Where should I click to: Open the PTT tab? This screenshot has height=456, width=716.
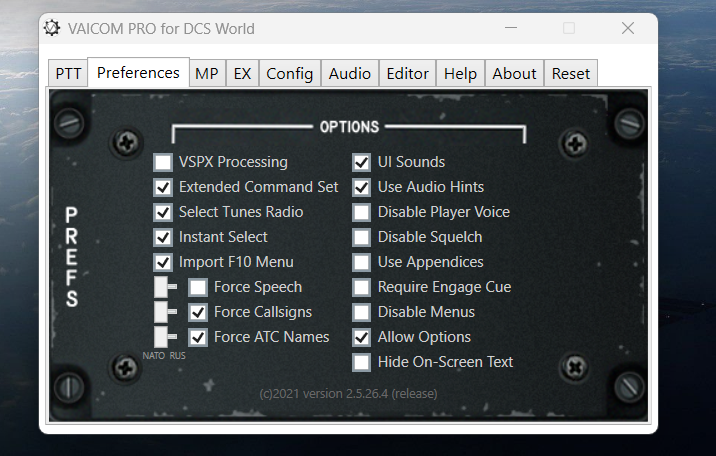(x=68, y=73)
